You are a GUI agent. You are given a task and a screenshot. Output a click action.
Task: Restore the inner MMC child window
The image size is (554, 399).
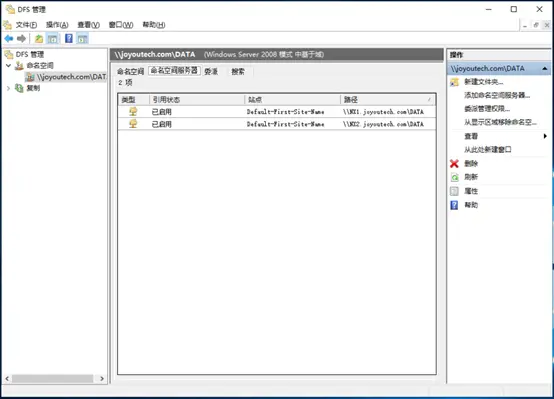[536, 25]
